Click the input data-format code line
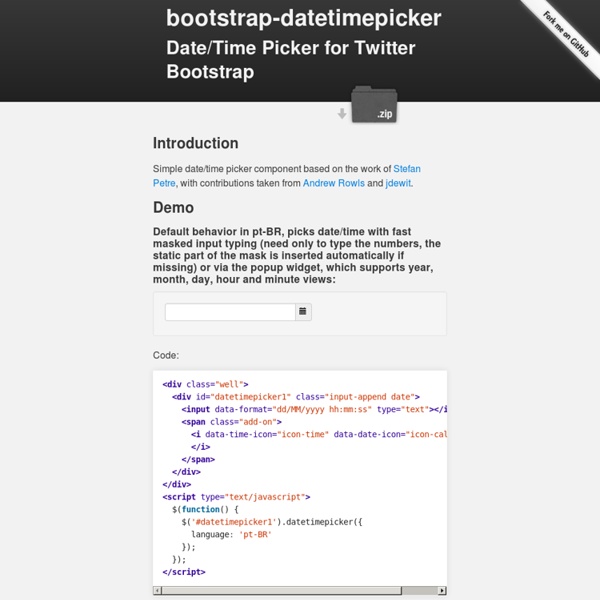This screenshot has height=600, width=600. (314, 409)
